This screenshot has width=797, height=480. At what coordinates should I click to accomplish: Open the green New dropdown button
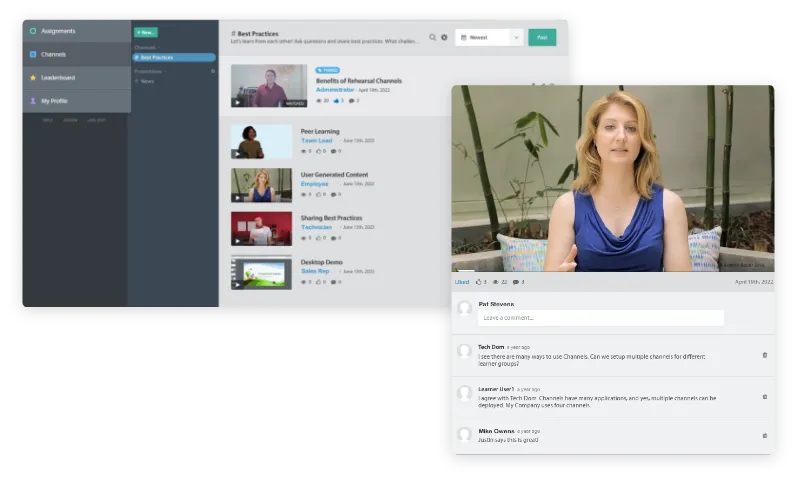pyautogui.click(x=146, y=32)
